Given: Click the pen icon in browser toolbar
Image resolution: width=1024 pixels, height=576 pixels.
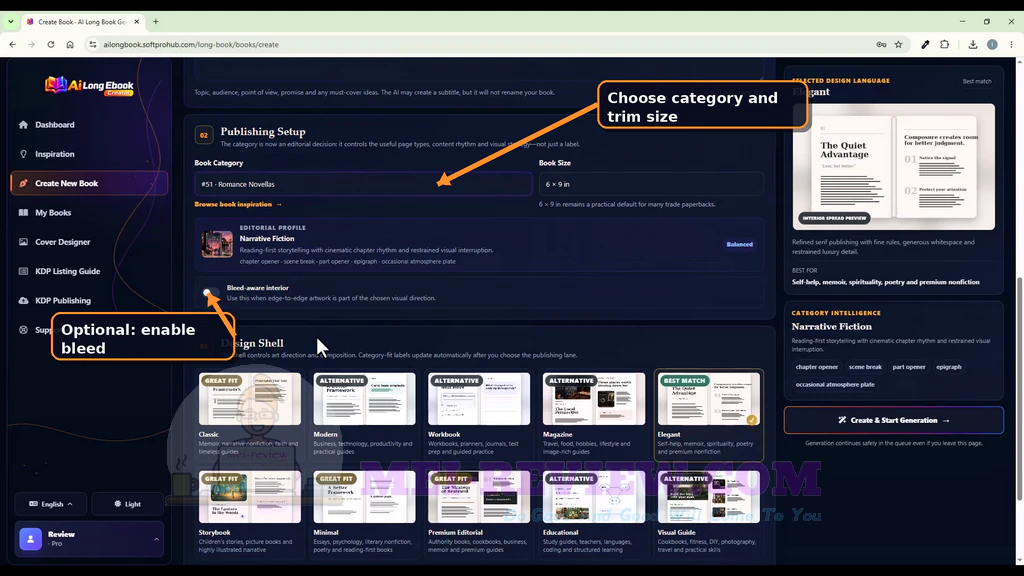Looking at the screenshot, I should tap(925, 44).
